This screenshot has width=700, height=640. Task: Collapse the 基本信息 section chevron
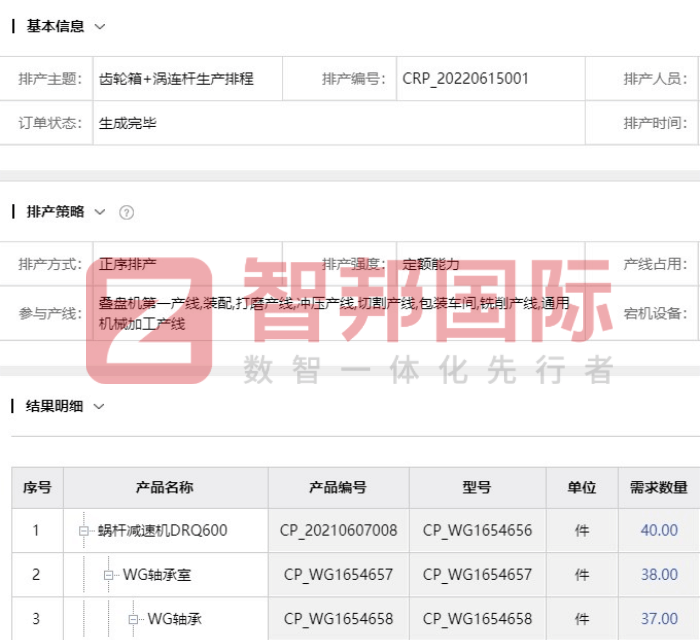pyautogui.click(x=99, y=27)
